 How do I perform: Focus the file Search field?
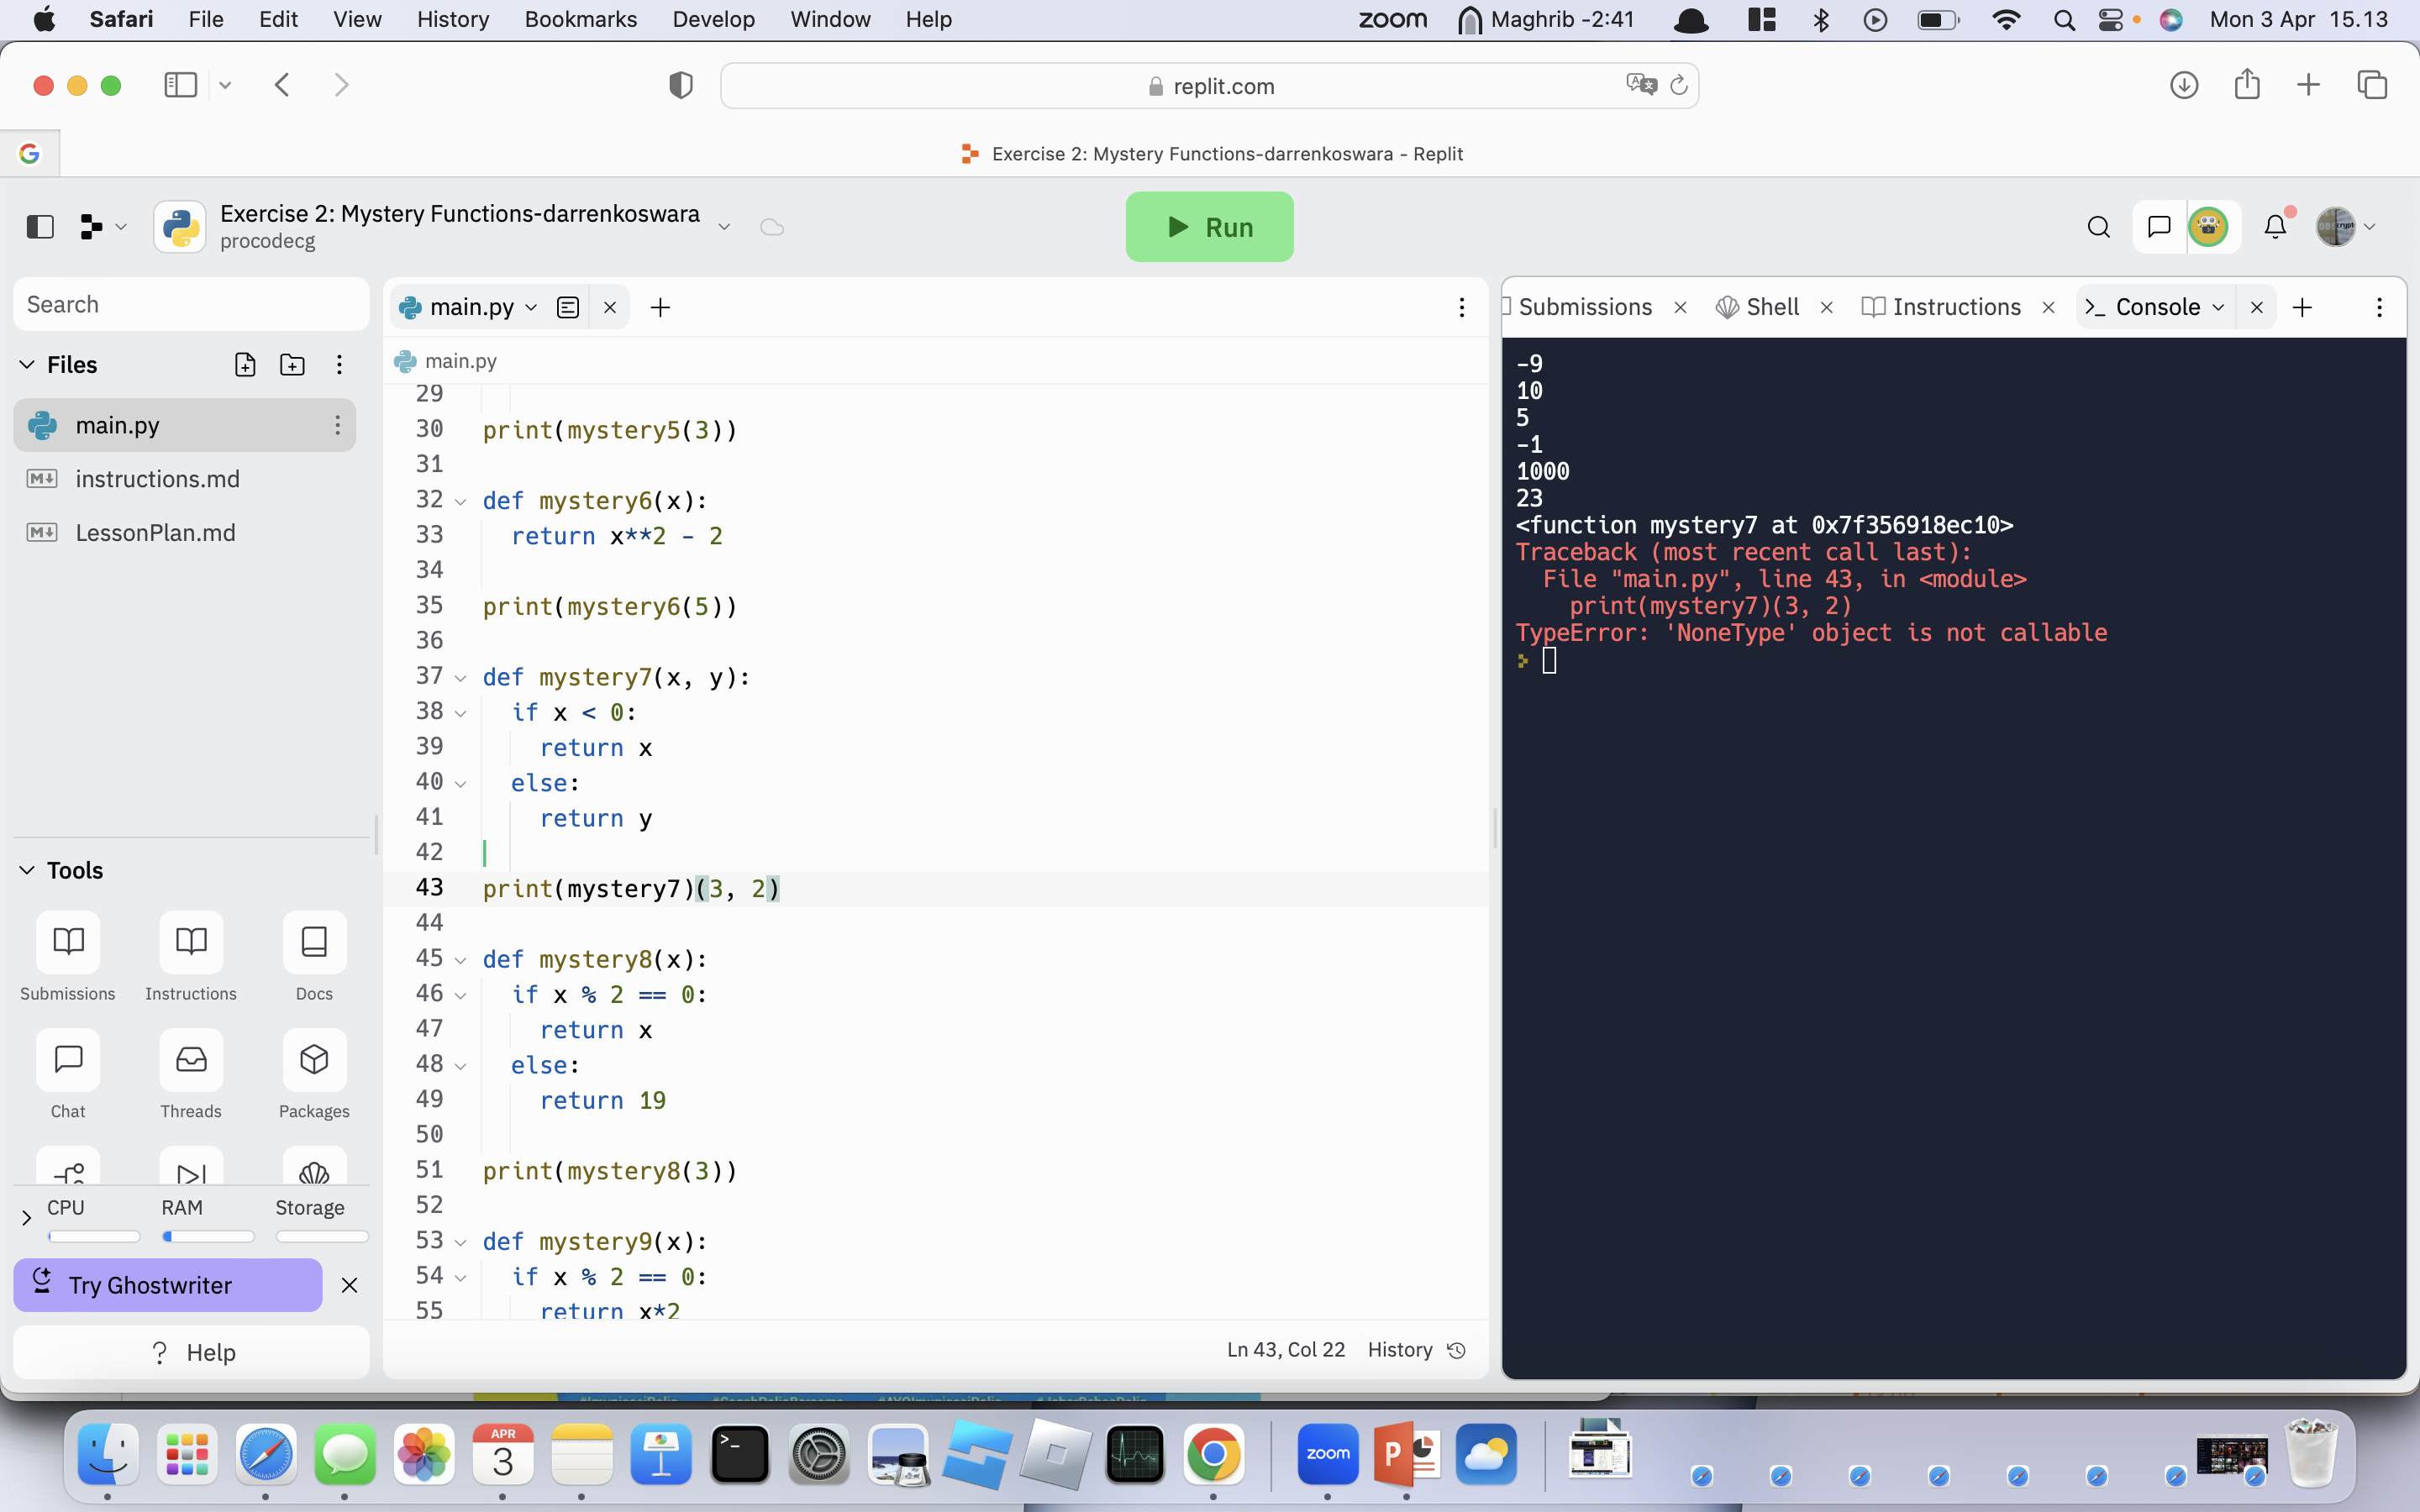coord(191,304)
